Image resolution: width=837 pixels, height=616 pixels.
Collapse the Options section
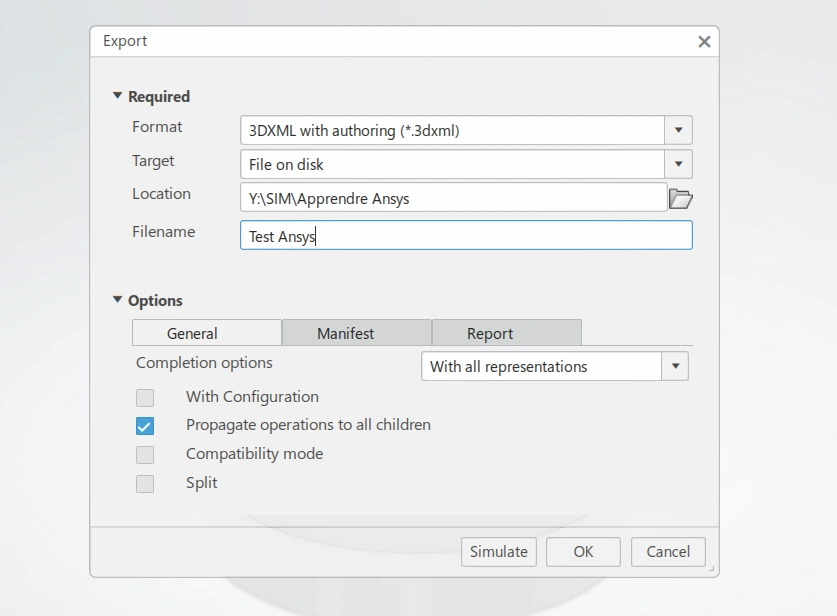click(x=118, y=300)
